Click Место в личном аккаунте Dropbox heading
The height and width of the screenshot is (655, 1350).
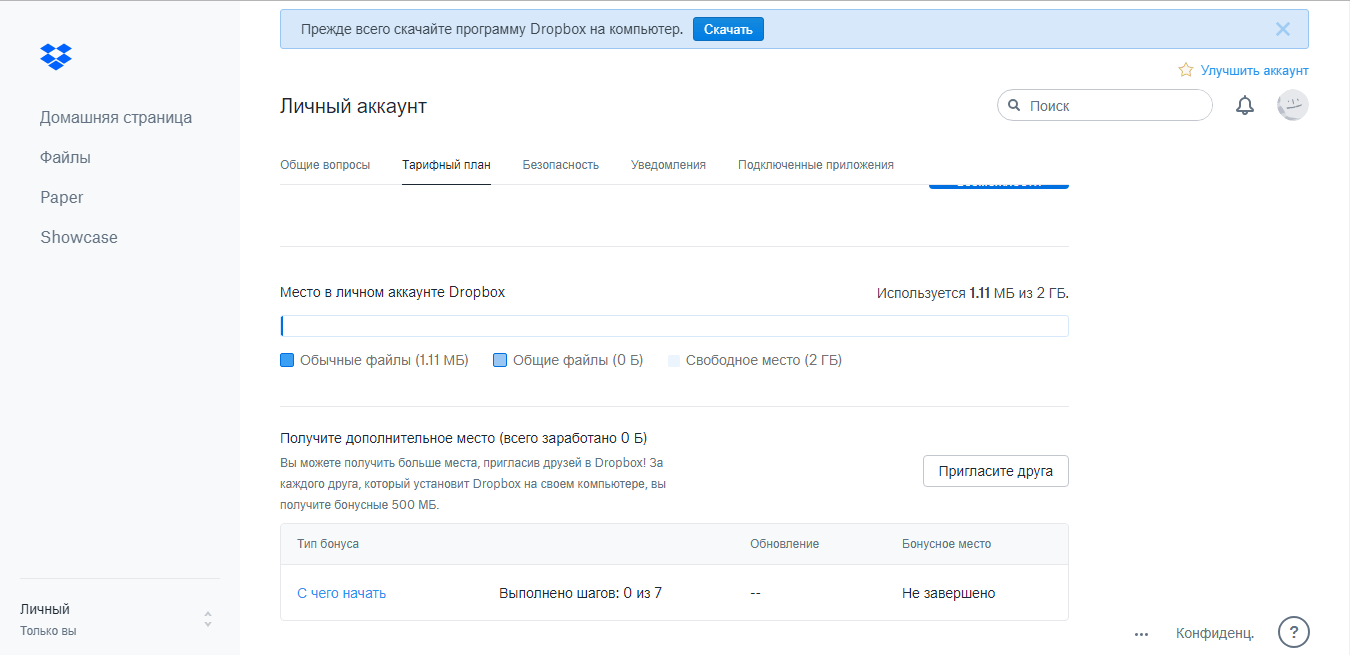393,293
